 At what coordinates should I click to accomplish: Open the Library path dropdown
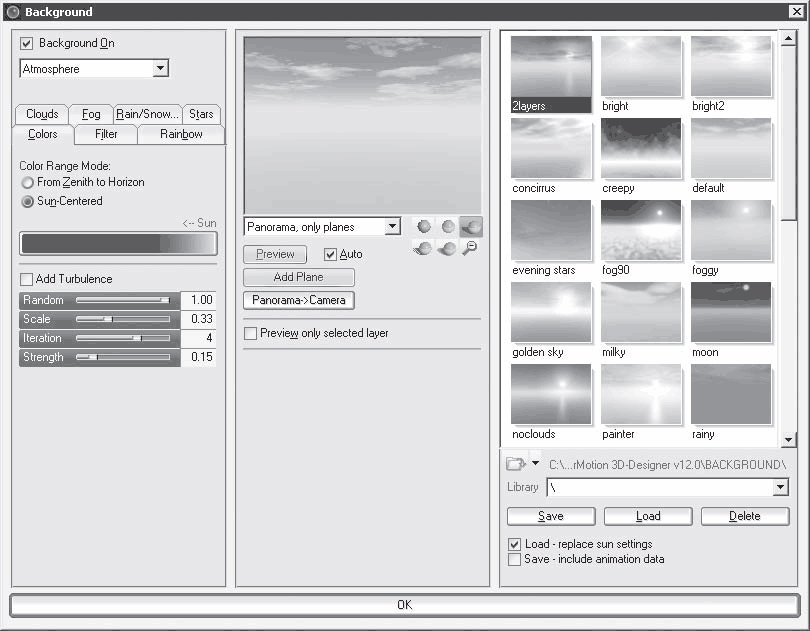780,487
